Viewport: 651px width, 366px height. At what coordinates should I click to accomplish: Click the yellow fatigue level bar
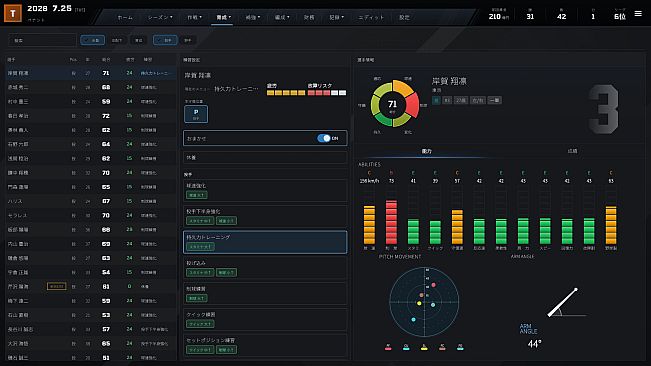click(286, 93)
